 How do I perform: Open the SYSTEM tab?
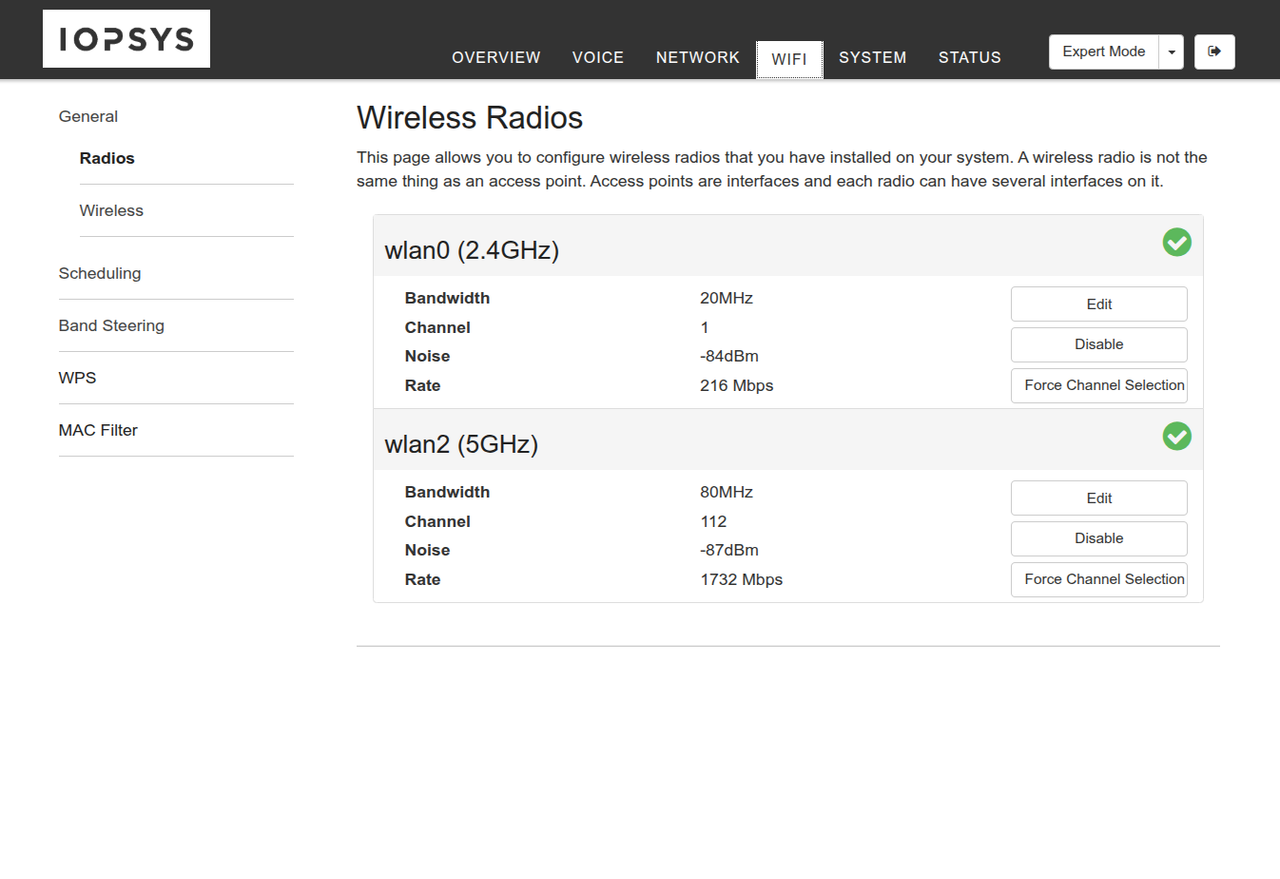[x=873, y=58]
